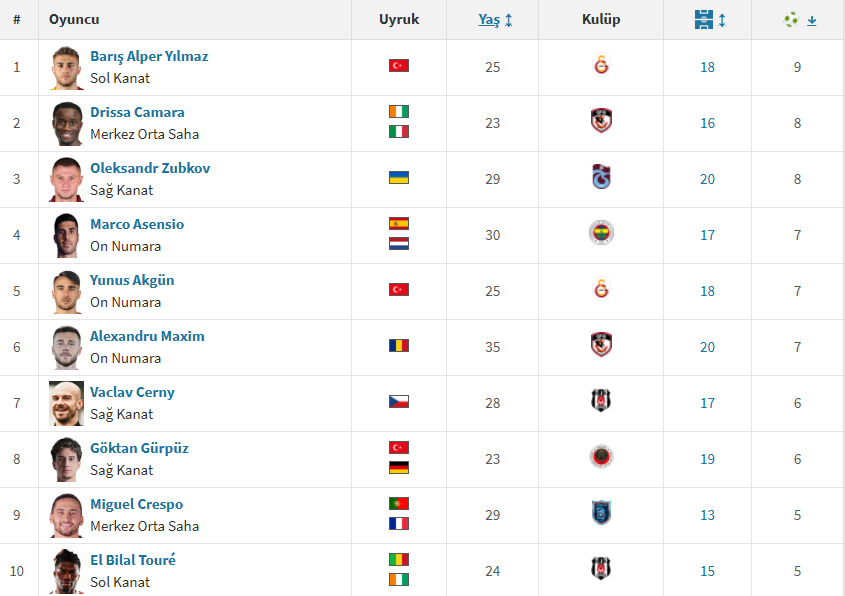Click Gençlerbirliği crest in Göktan Gürpüz row
The width and height of the screenshot is (845, 596).
click(x=601, y=458)
